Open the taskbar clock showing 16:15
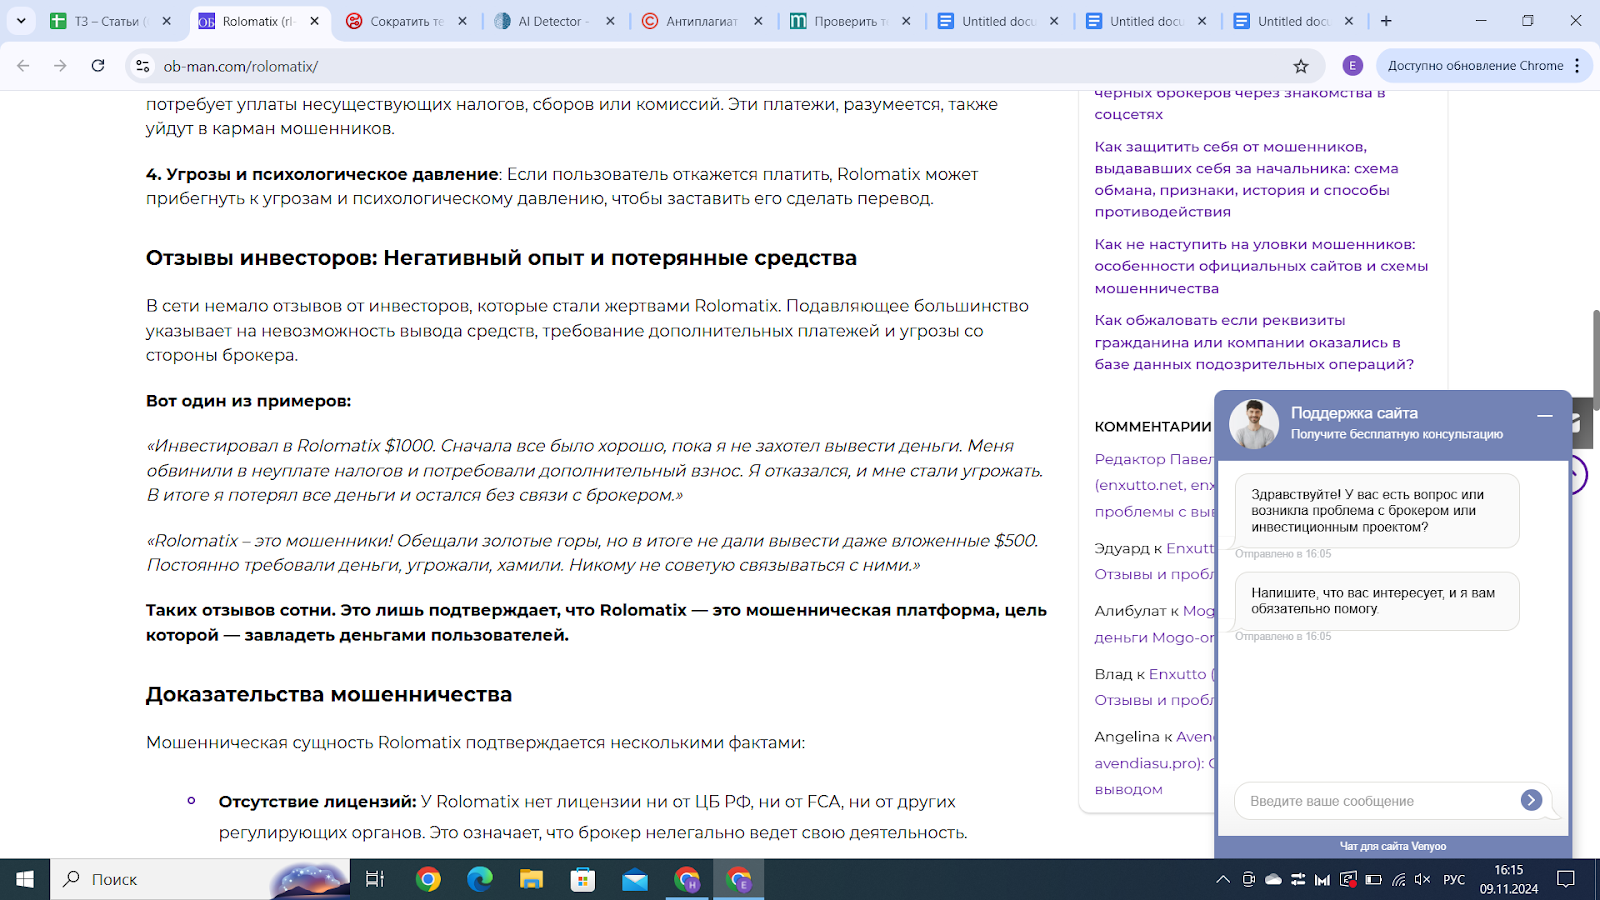 (1509, 879)
